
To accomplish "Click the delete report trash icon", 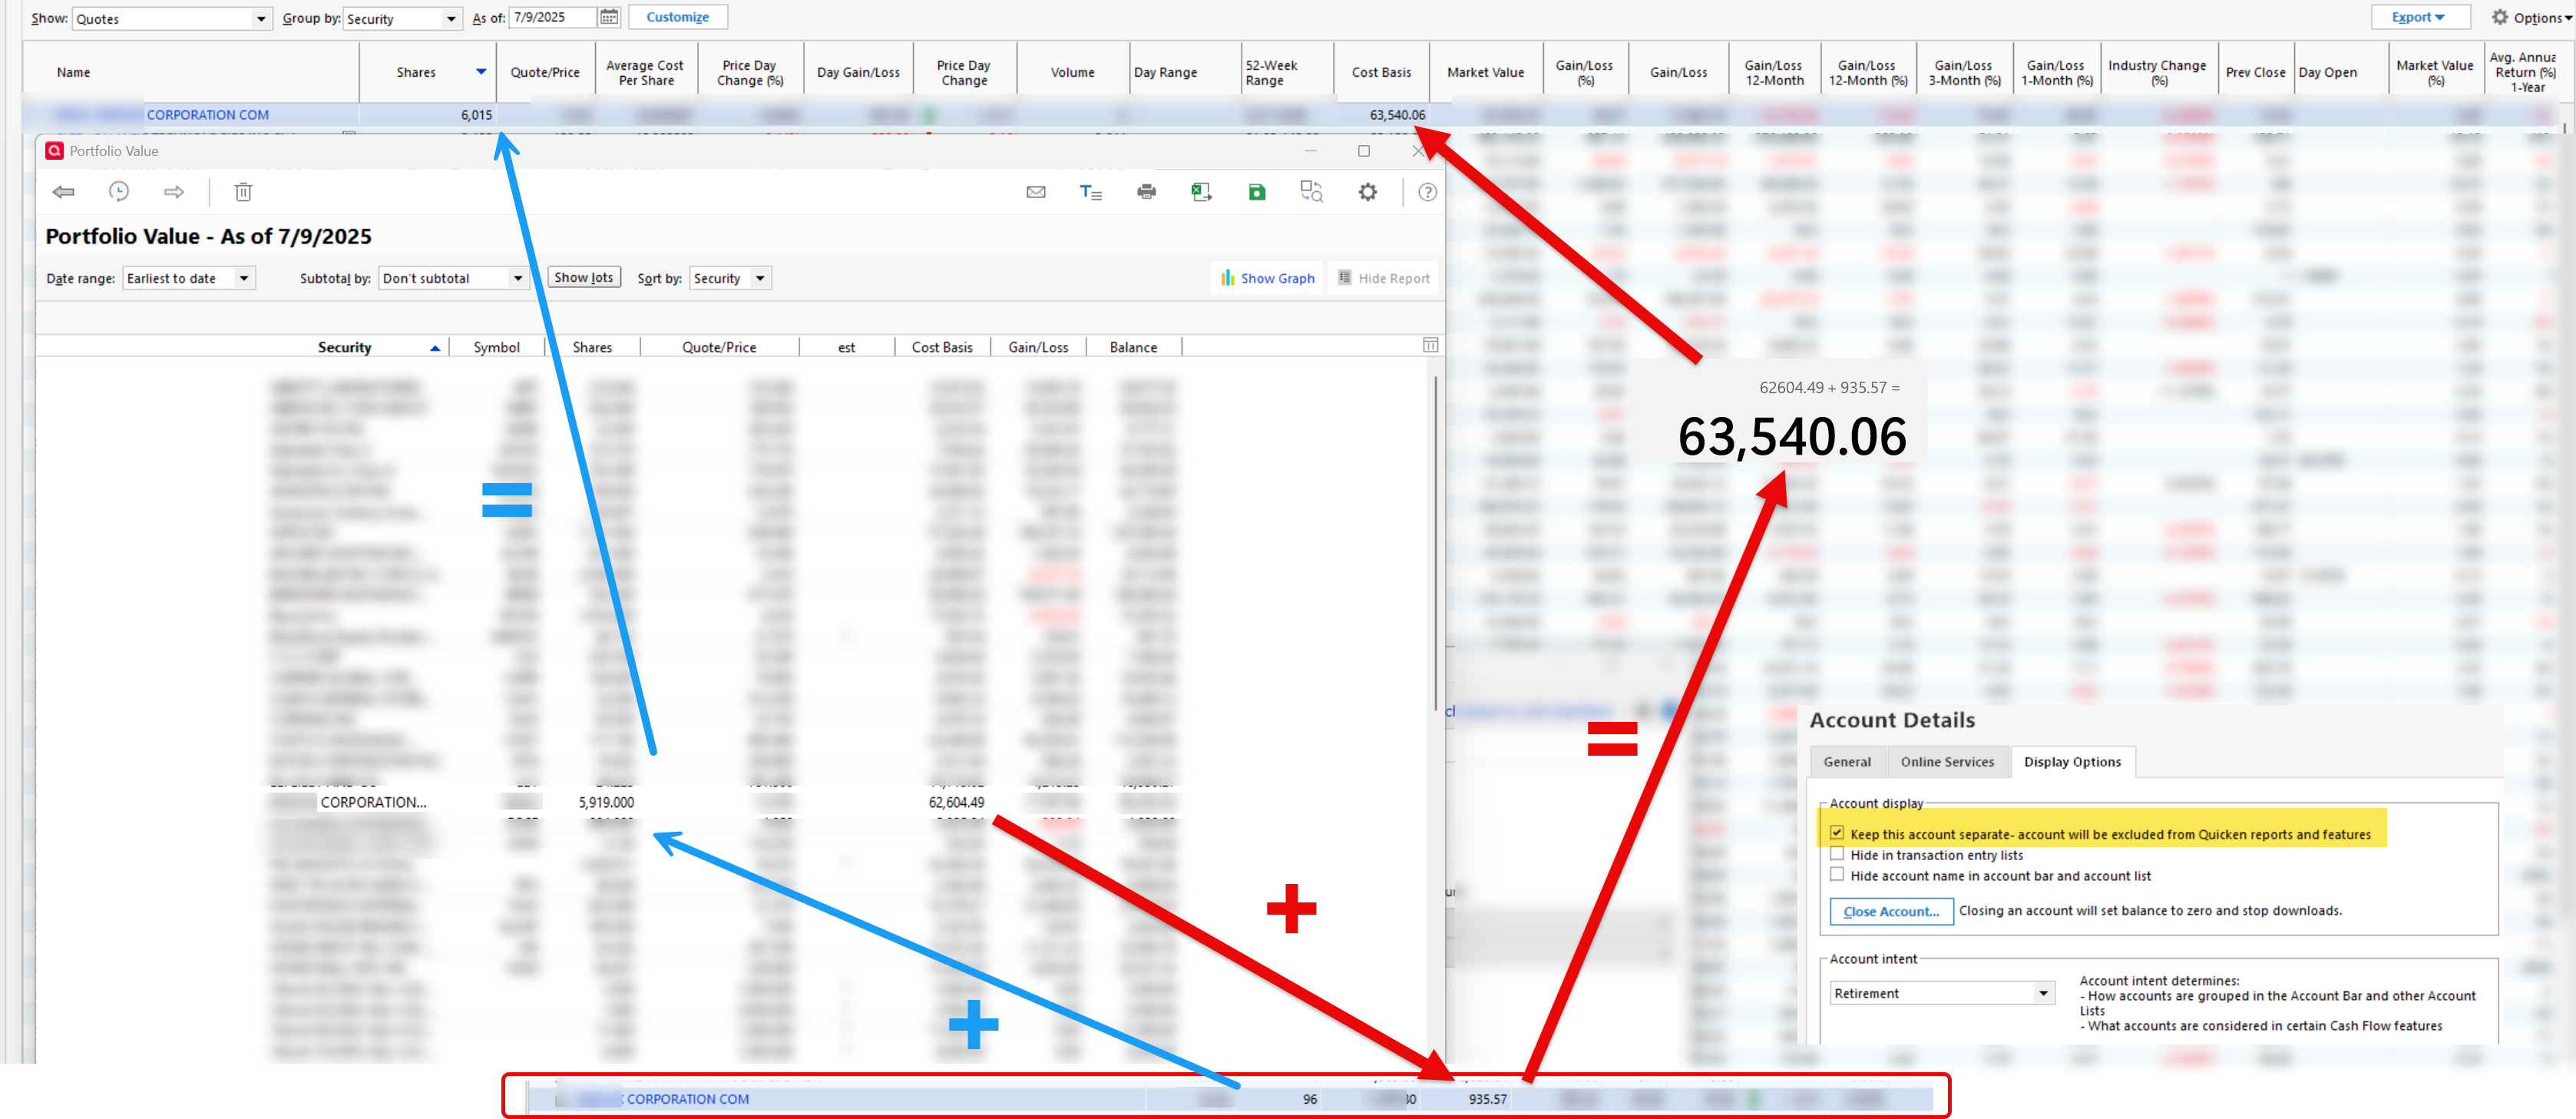I will (x=243, y=192).
